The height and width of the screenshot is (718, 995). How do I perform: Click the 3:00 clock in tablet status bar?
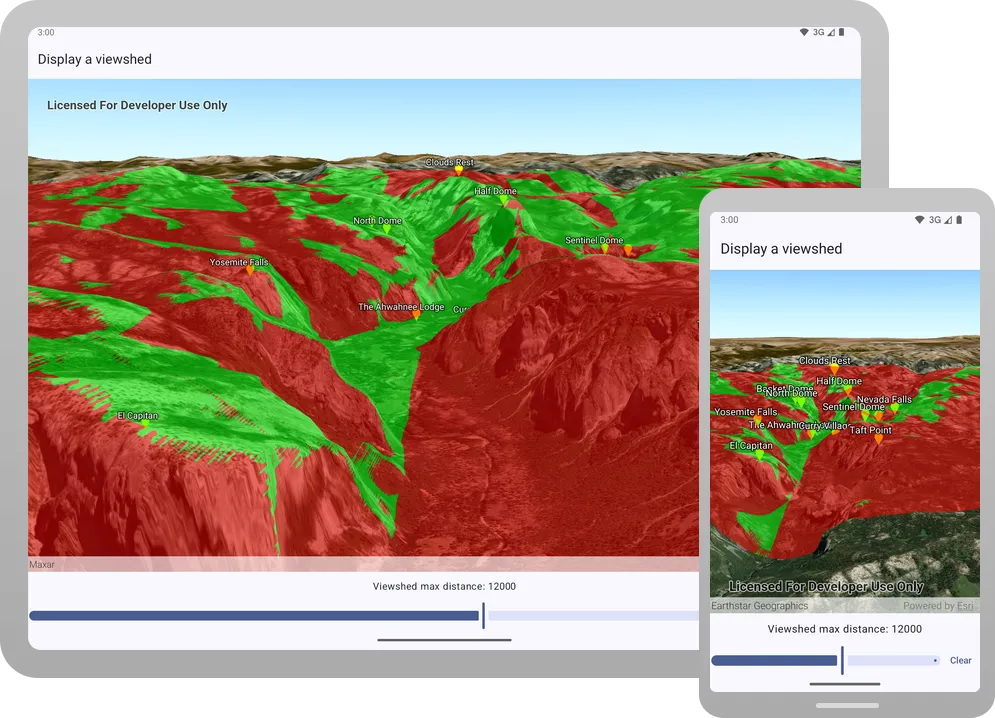pyautogui.click(x=46, y=32)
